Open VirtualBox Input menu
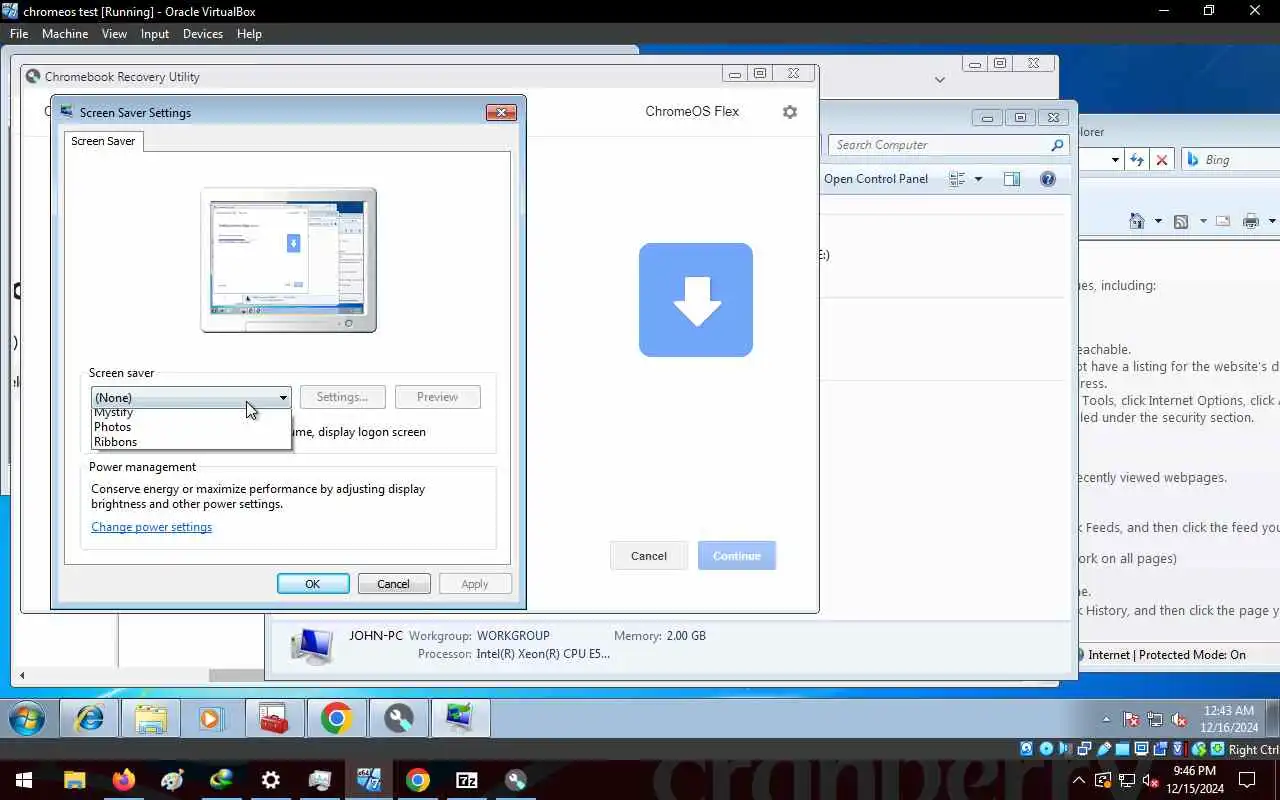The height and width of the screenshot is (800, 1280). (x=155, y=34)
